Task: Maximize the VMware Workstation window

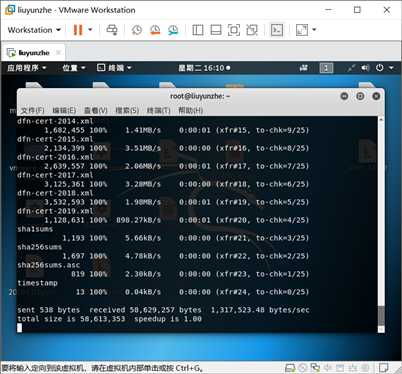Action: pos(357,10)
